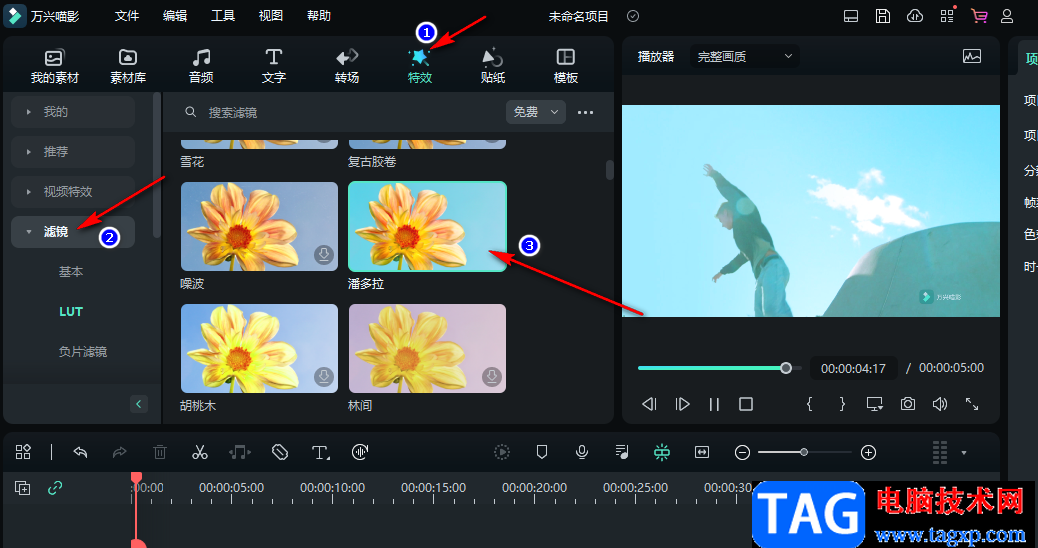Expand the 视频特效 category

(73, 192)
